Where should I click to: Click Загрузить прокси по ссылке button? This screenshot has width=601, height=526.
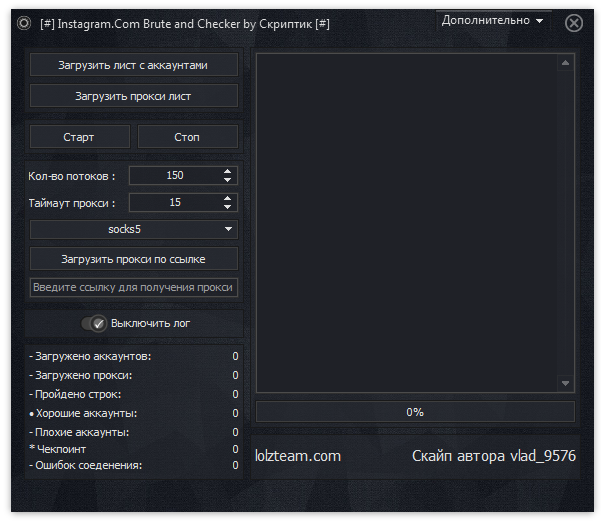pos(133,259)
